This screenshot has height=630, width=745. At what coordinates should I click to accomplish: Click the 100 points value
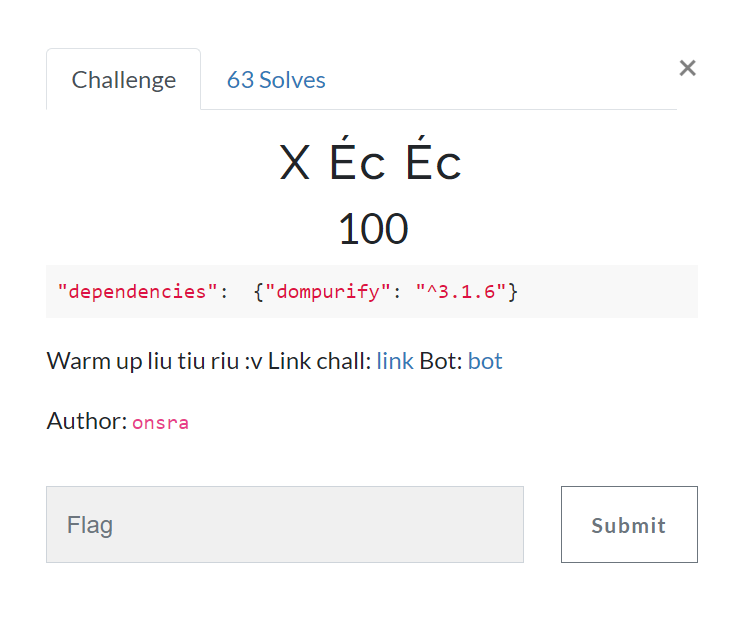[372, 229]
